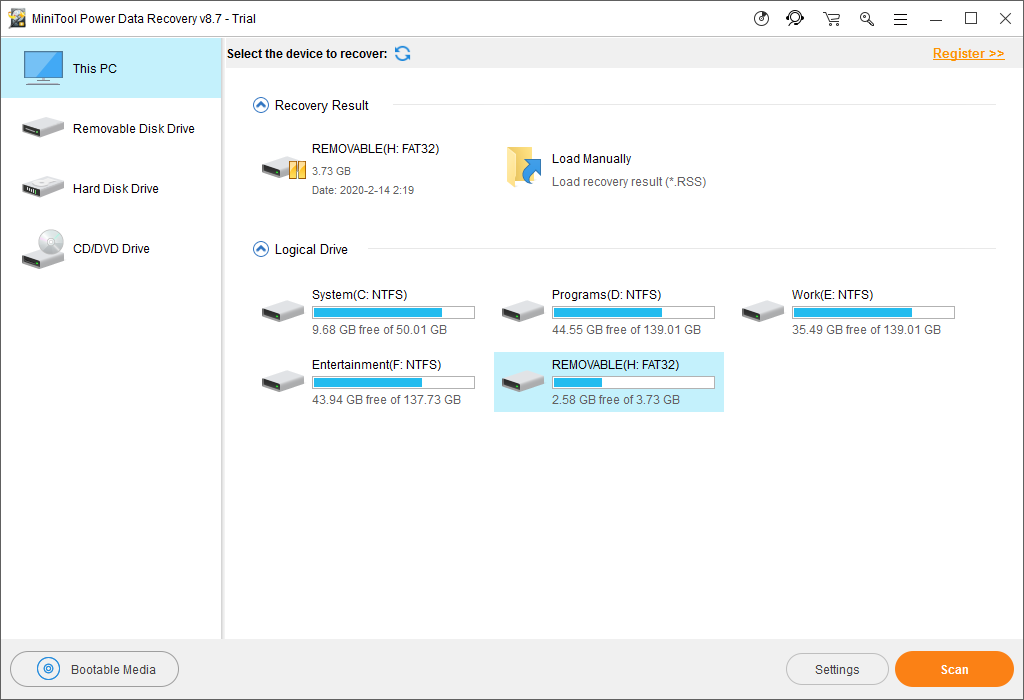Click the Register link
The height and width of the screenshot is (700, 1024).
[968, 53]
